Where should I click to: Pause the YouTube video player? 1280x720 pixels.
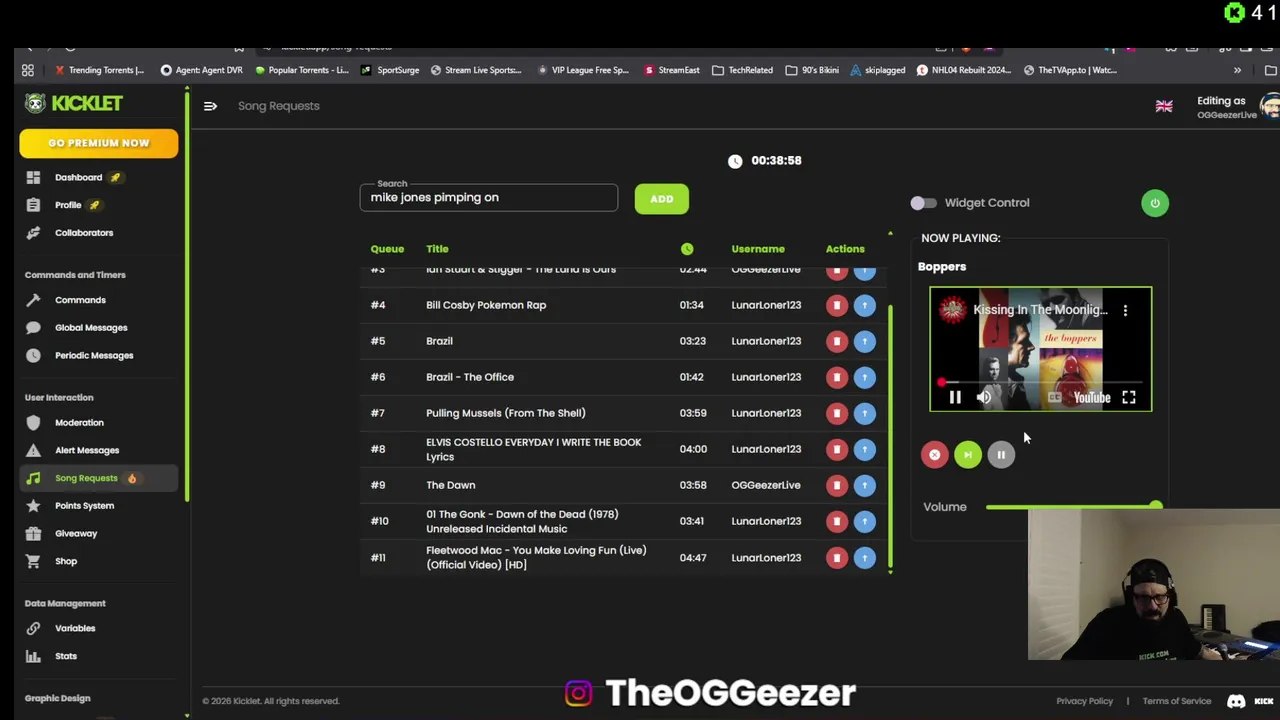[x=955, y=397]
